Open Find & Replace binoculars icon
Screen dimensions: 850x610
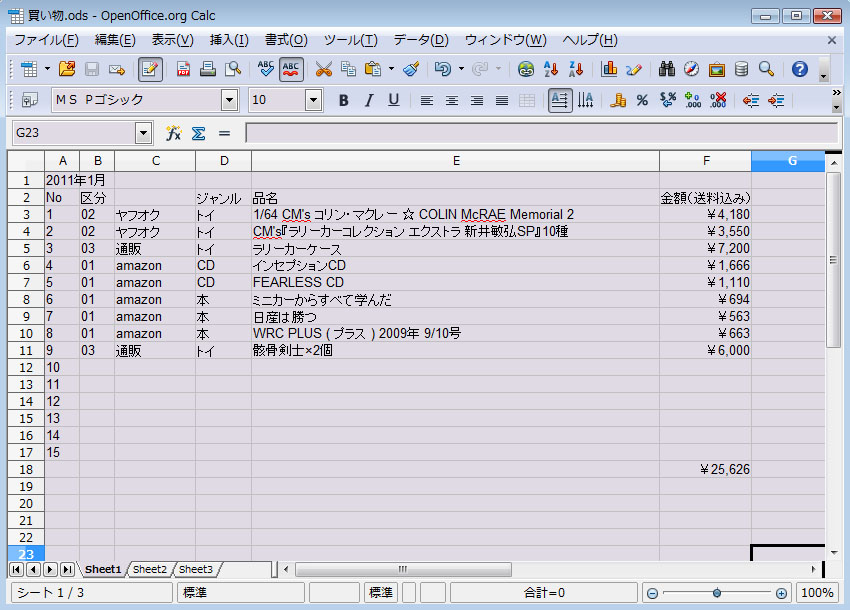point(666,69)
